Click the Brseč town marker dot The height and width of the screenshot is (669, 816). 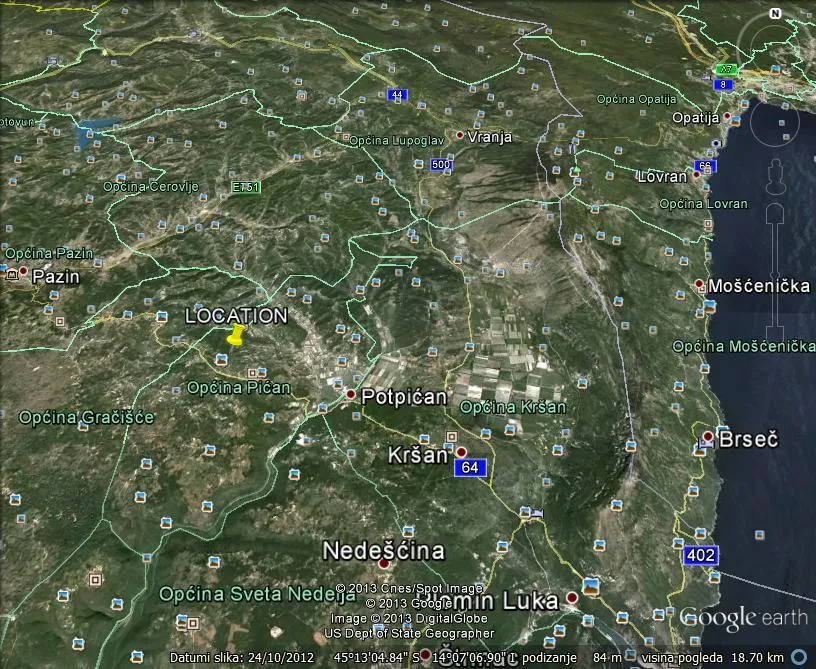pyautogui.click(x=708, y=435)
